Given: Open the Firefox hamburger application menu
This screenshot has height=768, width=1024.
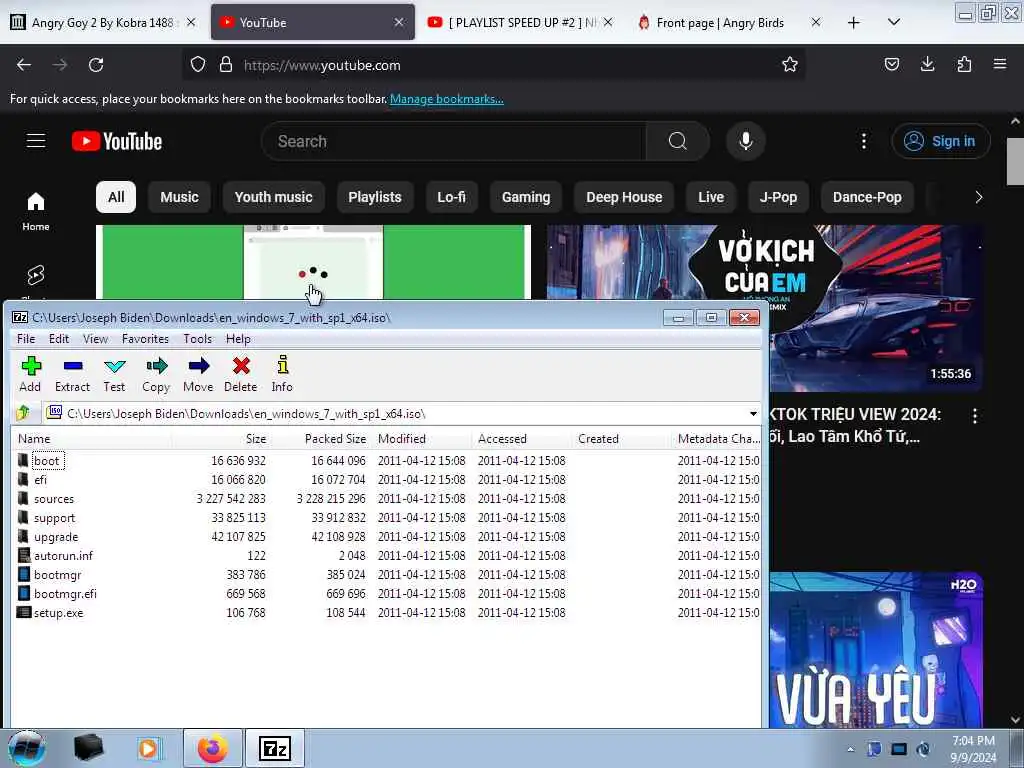Looking at the screenshot, I should click(x=1000, y=64).
